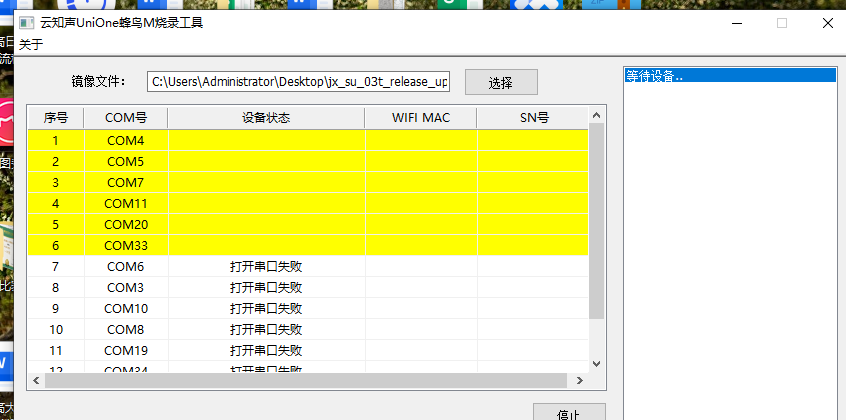846x420 pixels.
Task: Click the 设备状态 column header
Action: tap(267, 118)
